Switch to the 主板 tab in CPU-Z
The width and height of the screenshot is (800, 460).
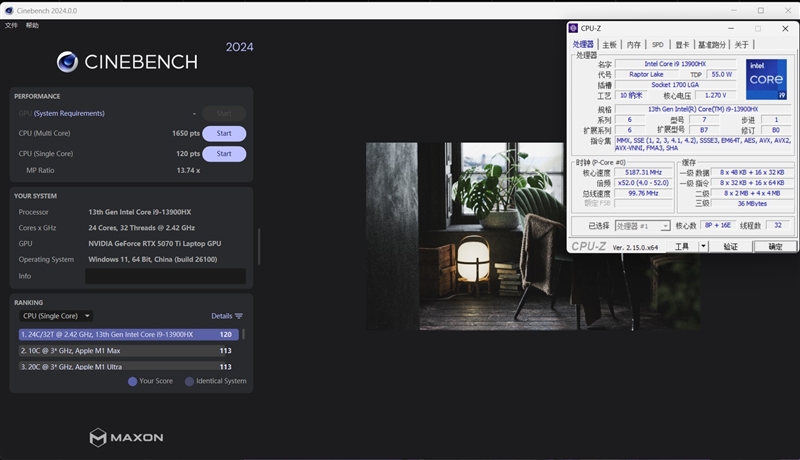click(609, 45)
